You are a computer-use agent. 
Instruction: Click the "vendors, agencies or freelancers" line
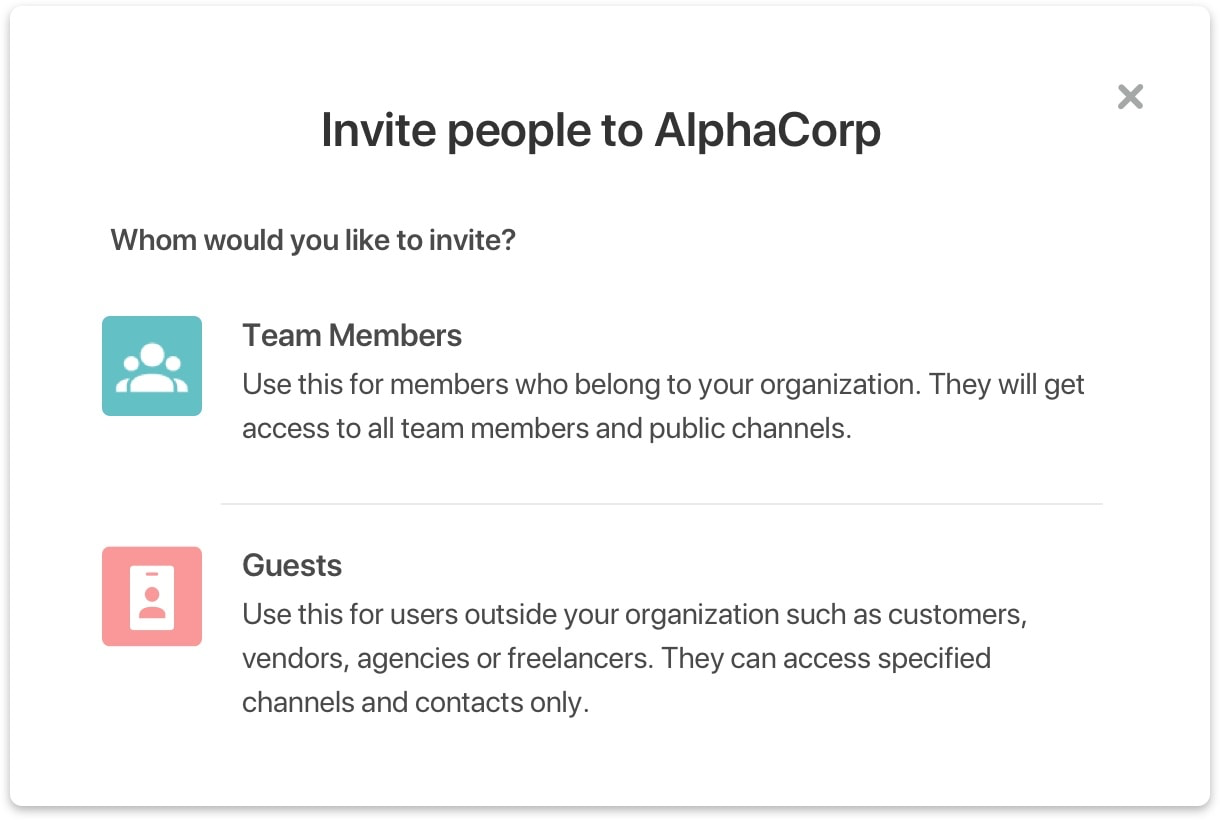point(616,658)
